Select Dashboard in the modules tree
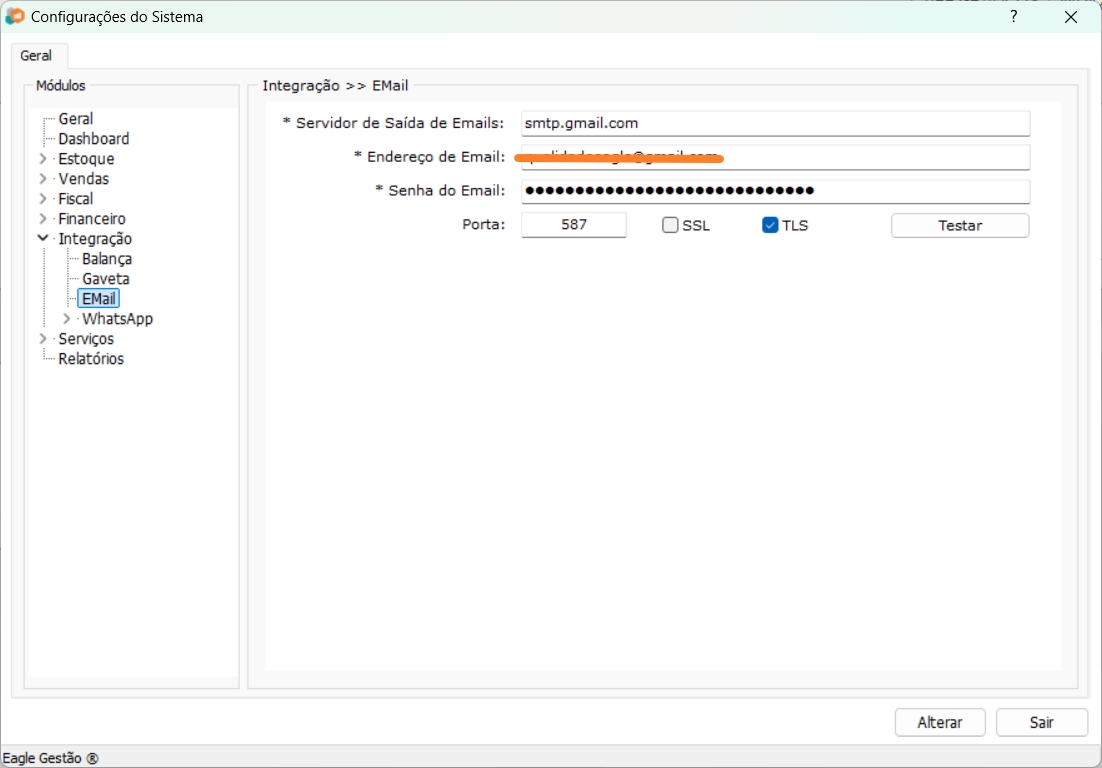Viewport: 1102px width, 768px height. 93,138
